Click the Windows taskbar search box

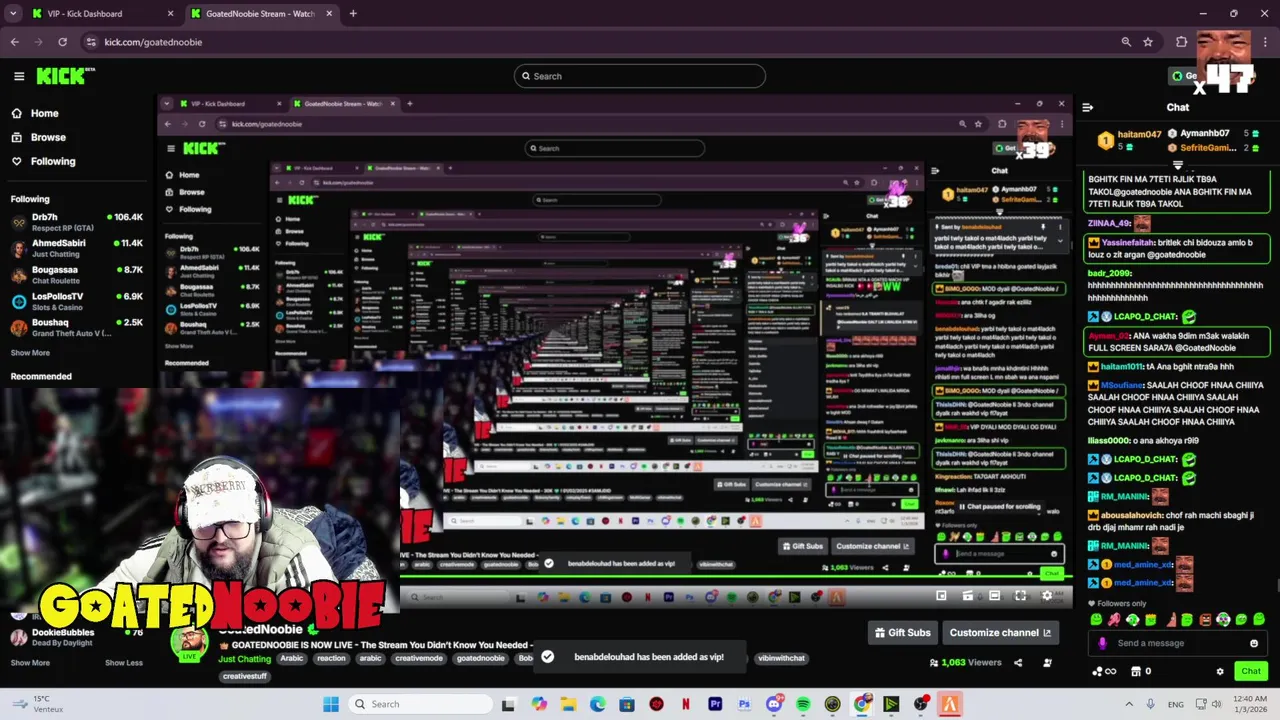pyautogui.click(x=420, y=704)
